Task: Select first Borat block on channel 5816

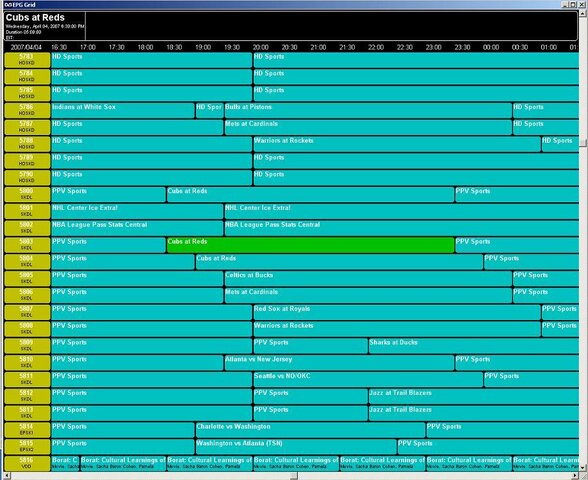Action: (x=65, y=464)
